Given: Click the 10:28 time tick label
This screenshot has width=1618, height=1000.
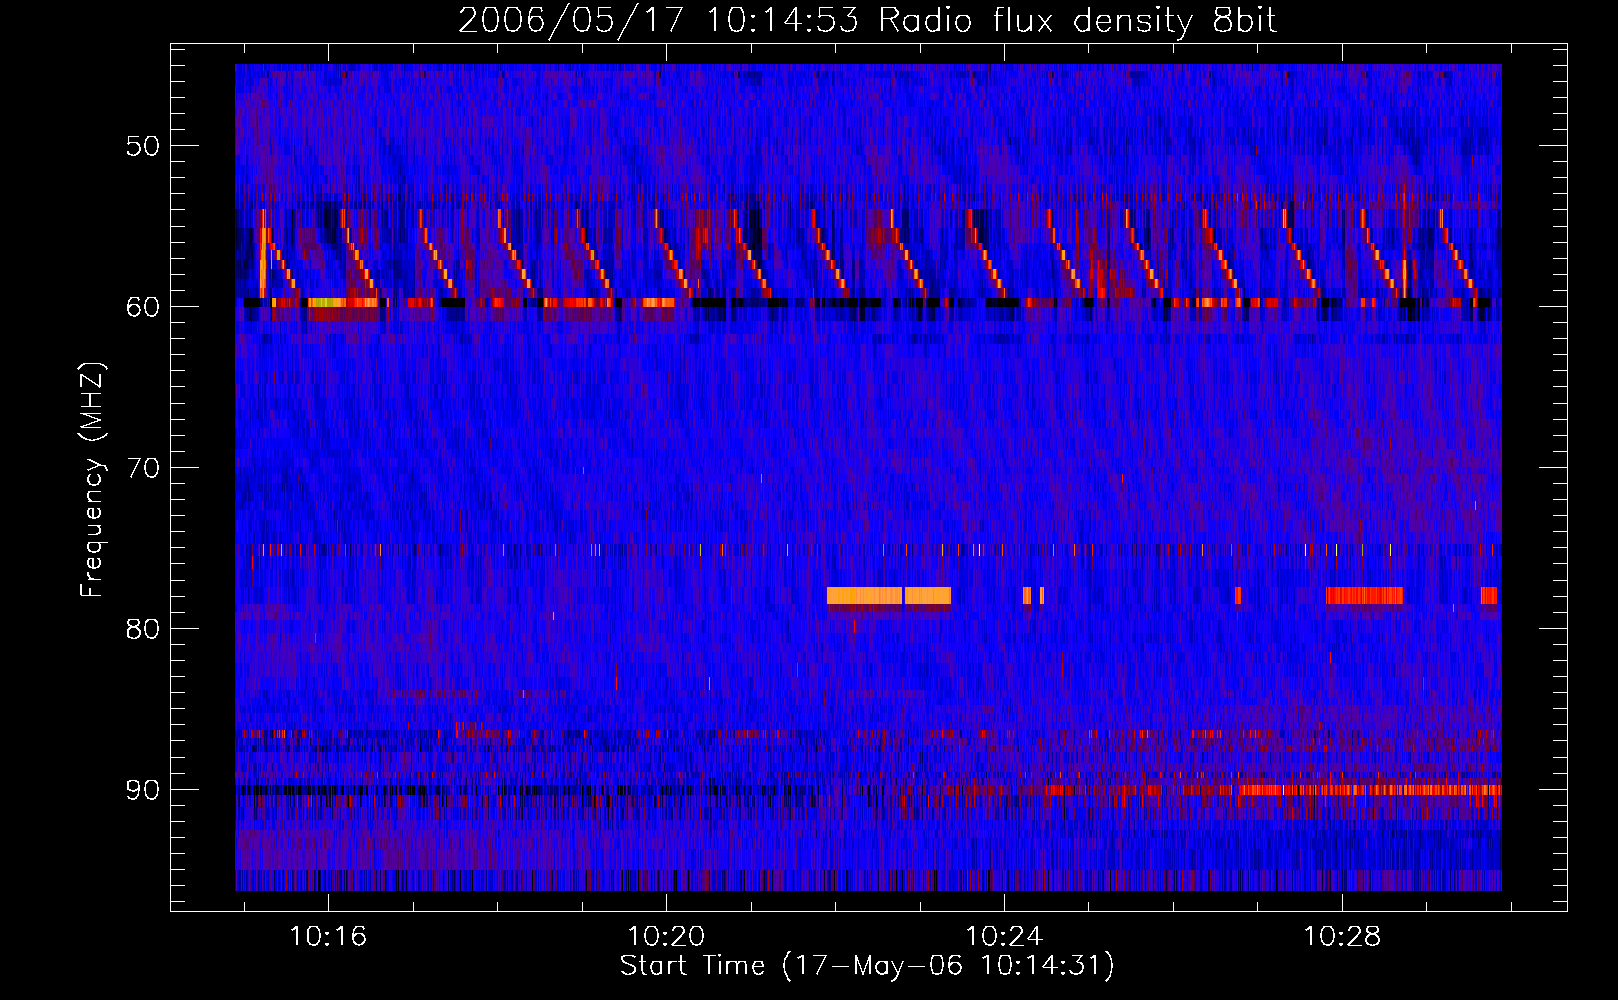Looking at the screenshot, I should [x=1342, y=937].
